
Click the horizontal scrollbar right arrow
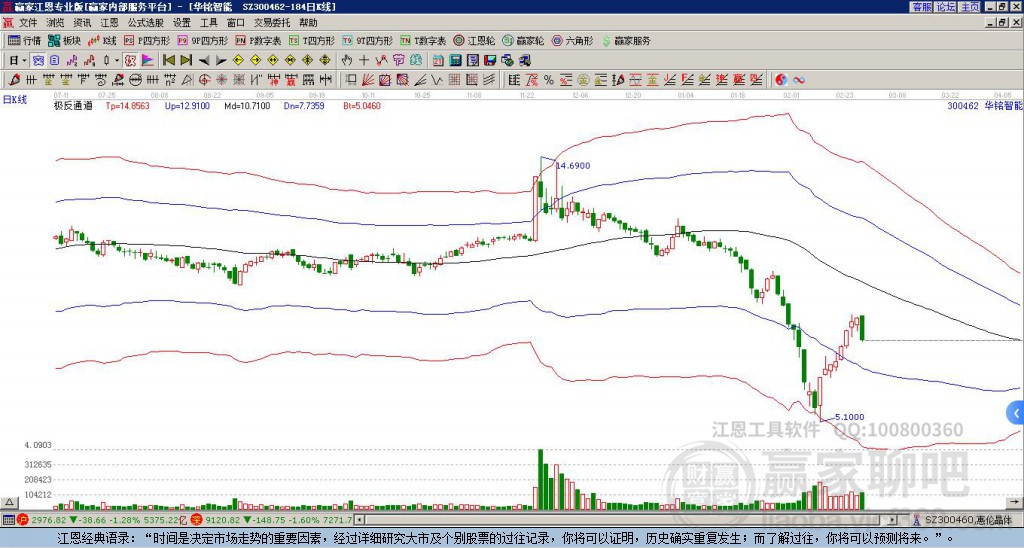(893, 520)
